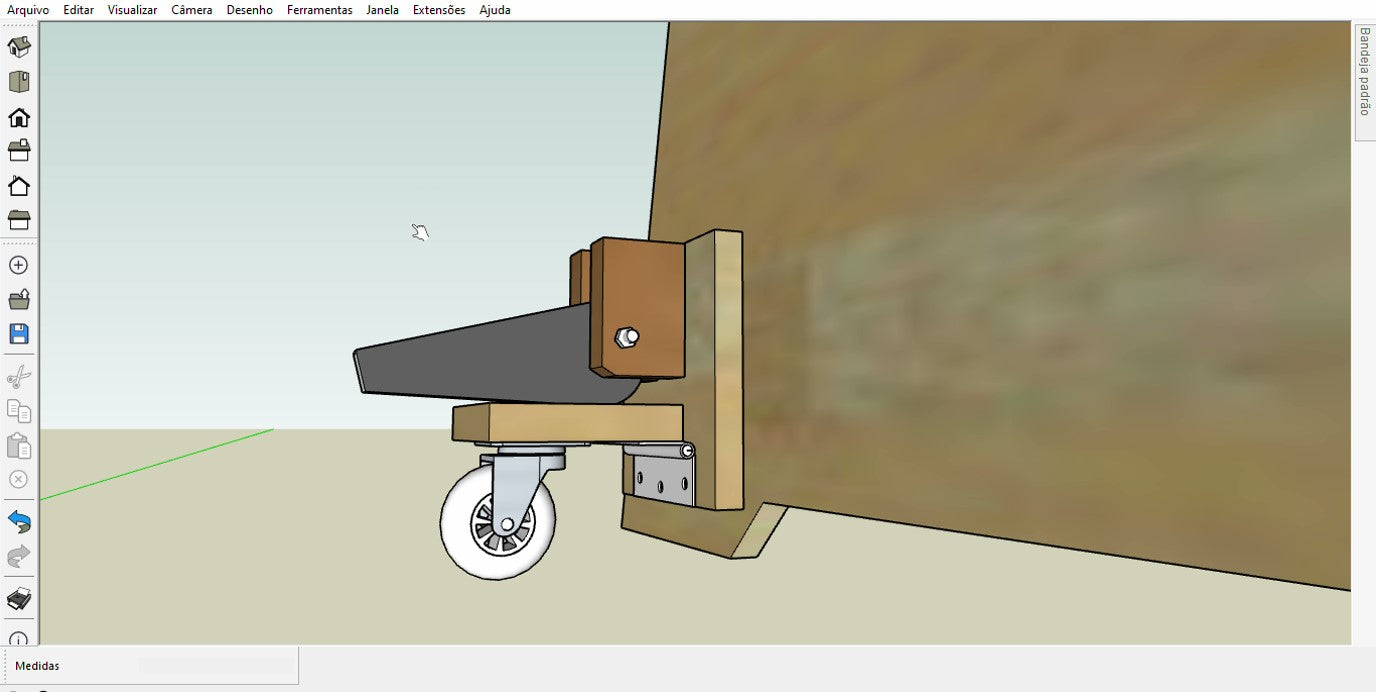The width and height of the screenshot is (1376, 692).
Task: Open the Desenho menu
Action: coord(249,10)
